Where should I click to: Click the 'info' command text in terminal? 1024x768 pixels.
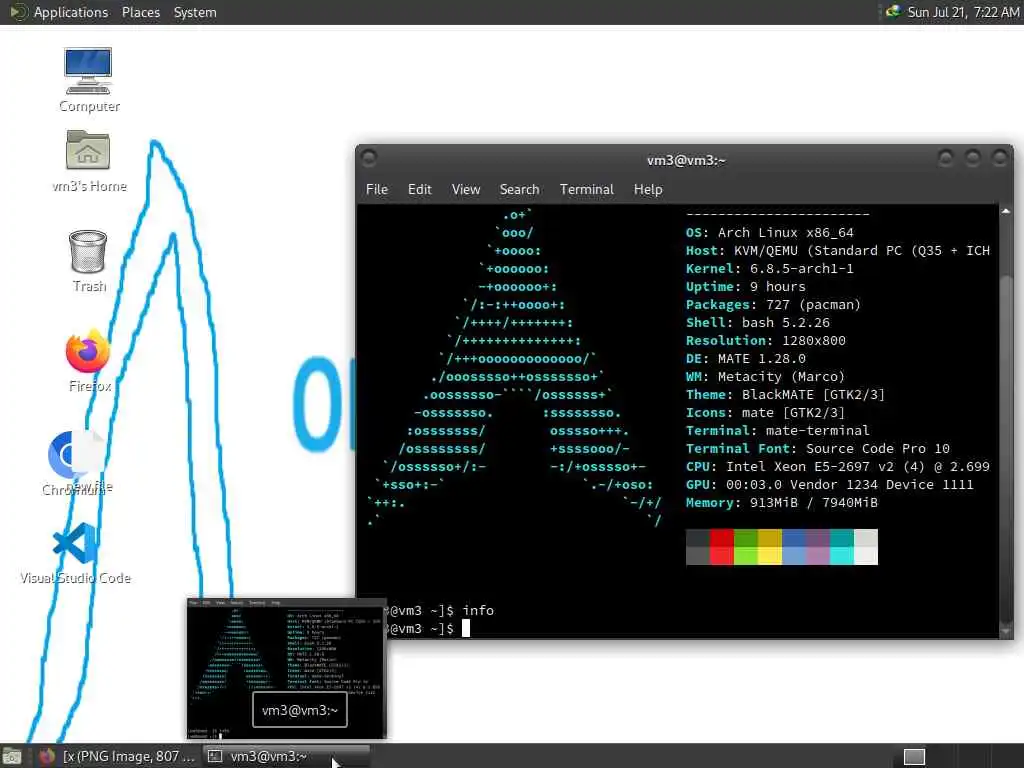[x=478, y=610]
